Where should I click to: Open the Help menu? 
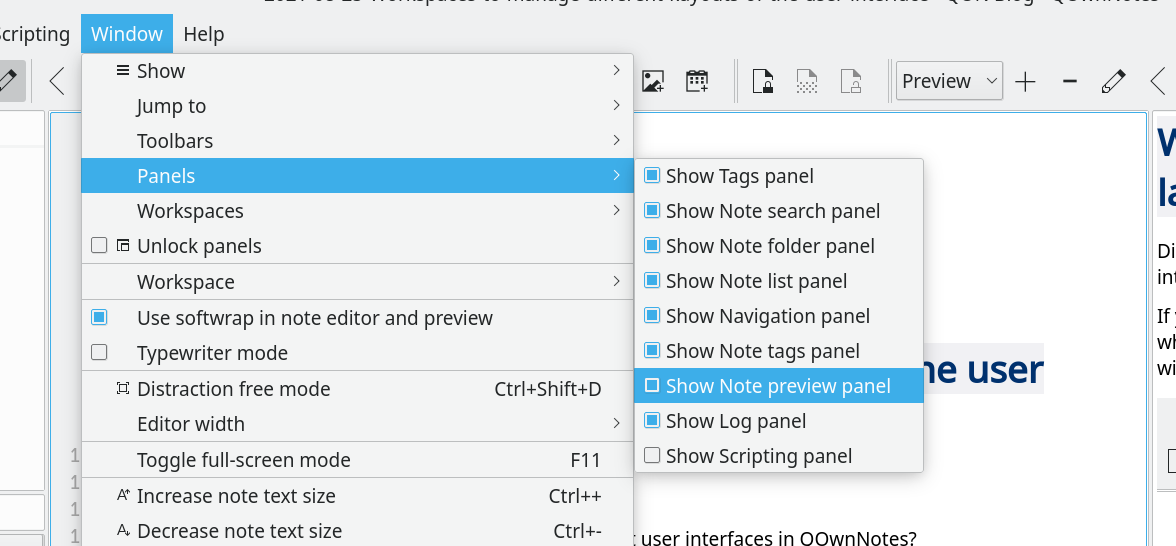(x=204, y=34)
